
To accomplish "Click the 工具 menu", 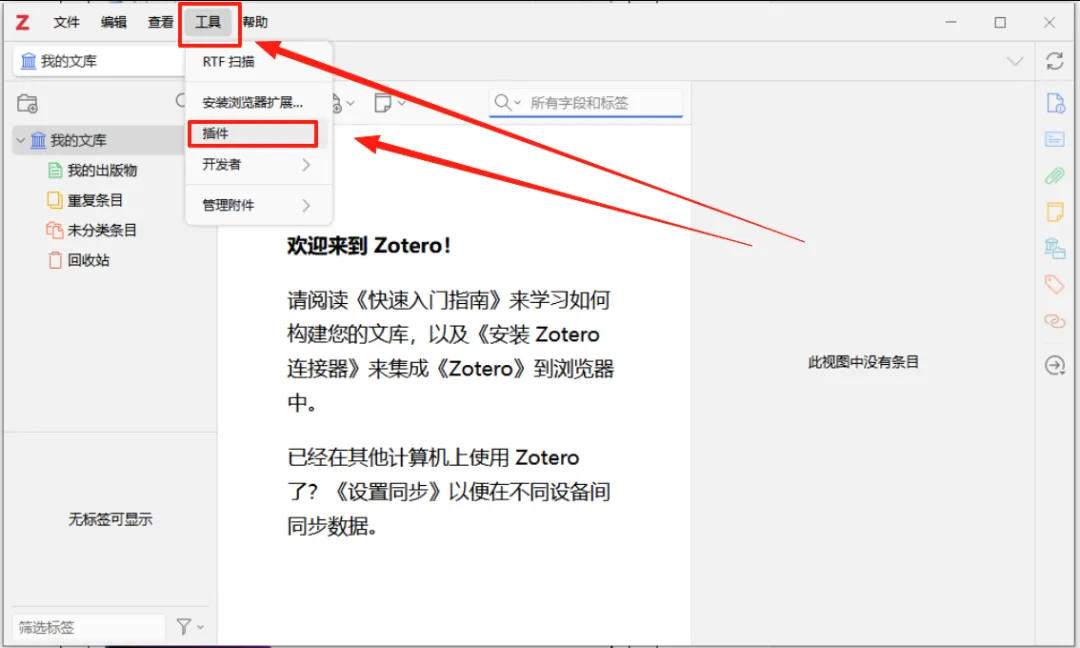I will (x=208, y=22).
